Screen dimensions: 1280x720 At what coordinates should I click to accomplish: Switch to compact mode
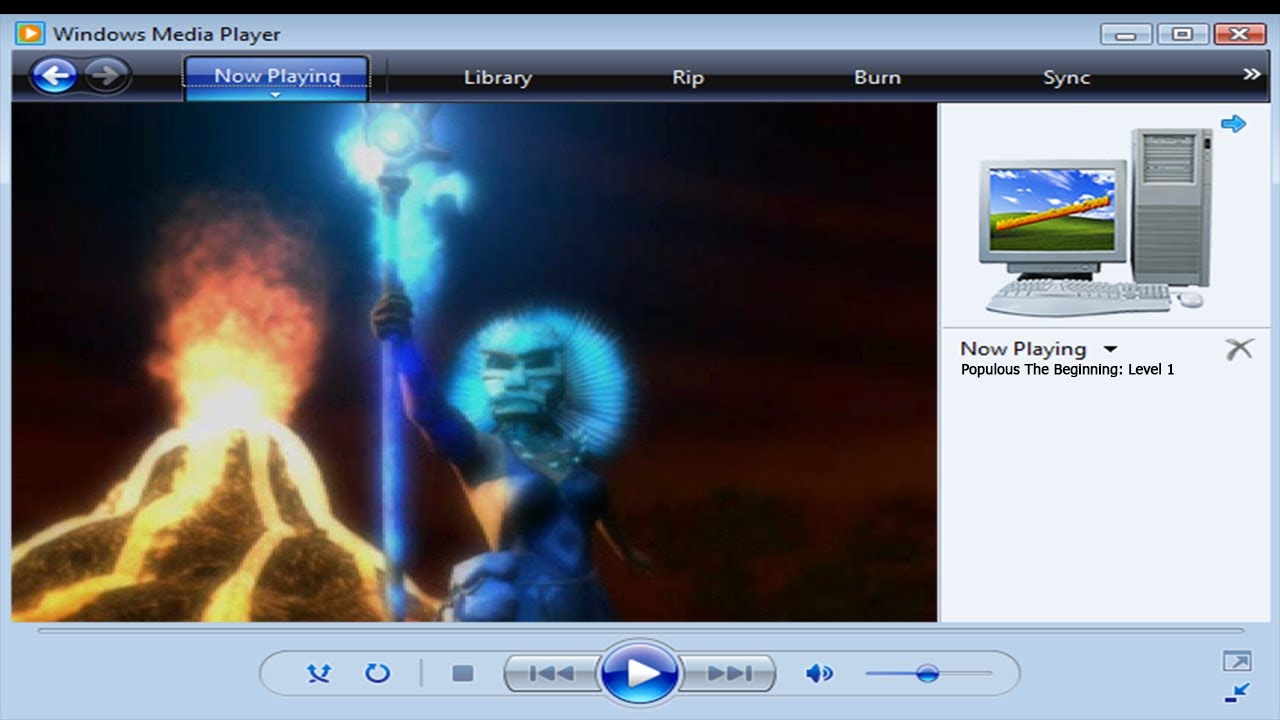point(1237,692)
